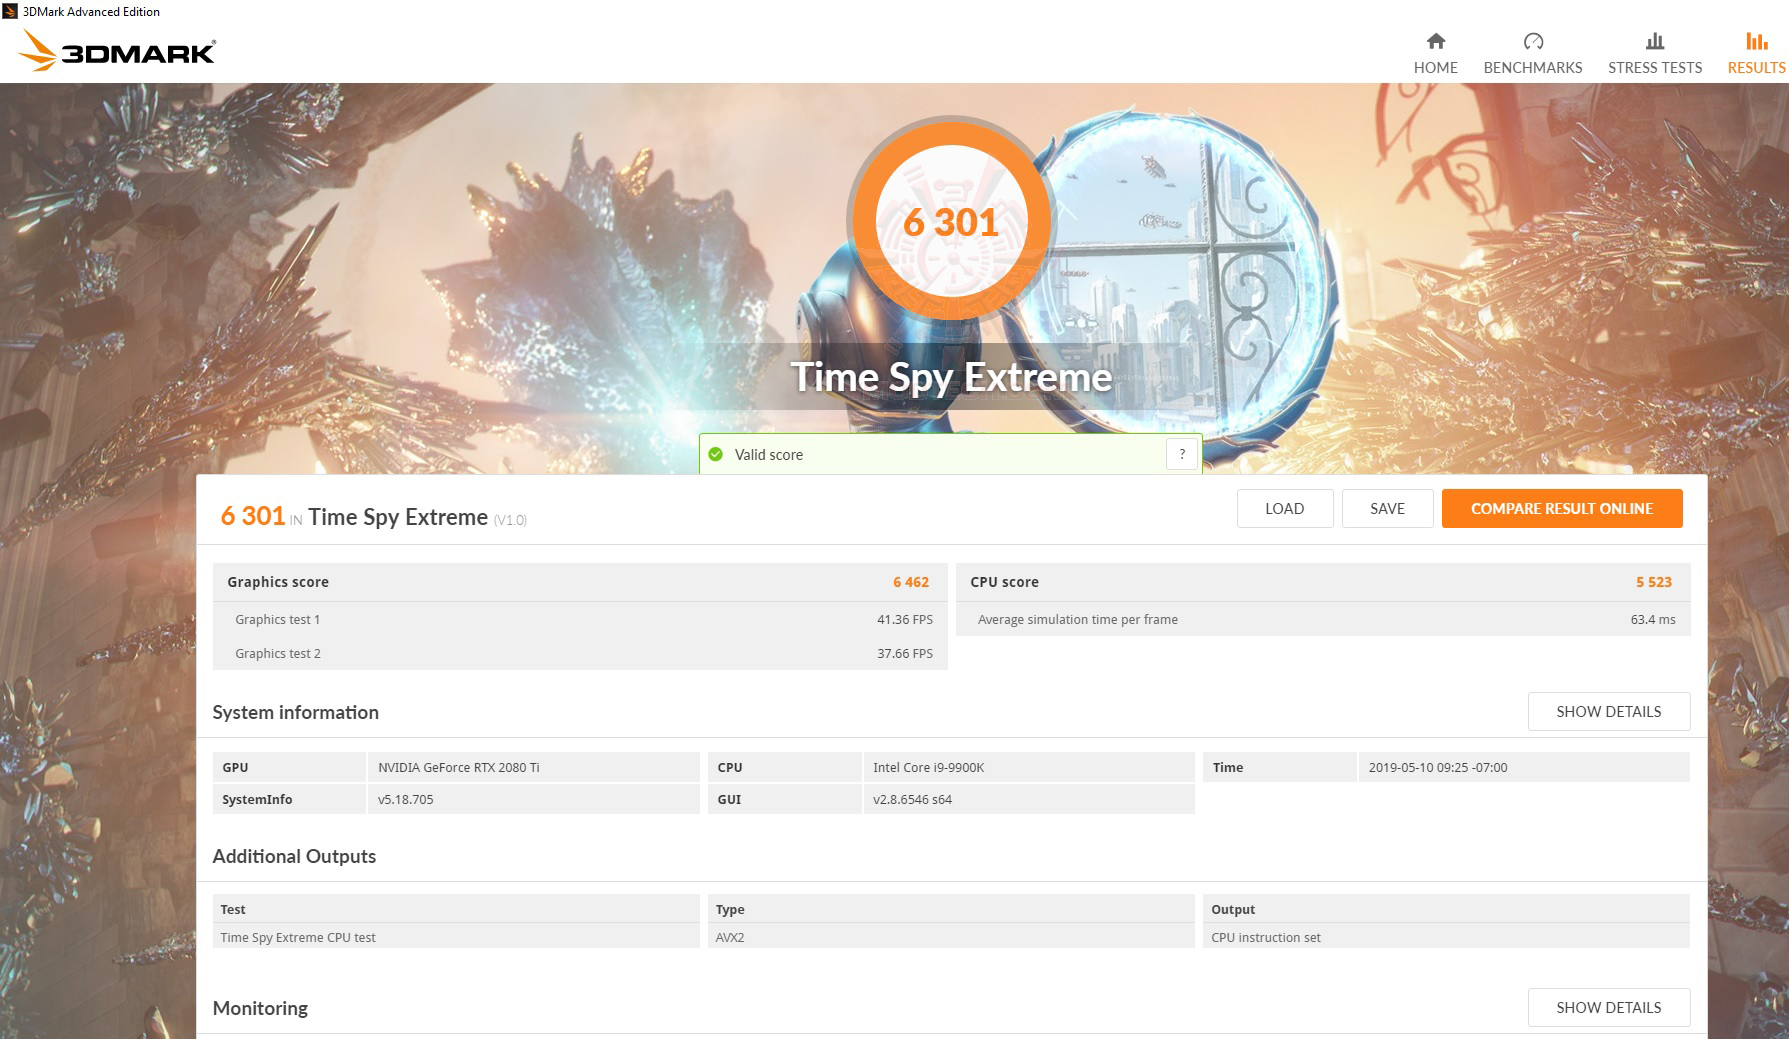The image size is (1789, 1039).
Task: Click the CPU score label
Action: coord(1004,582)
